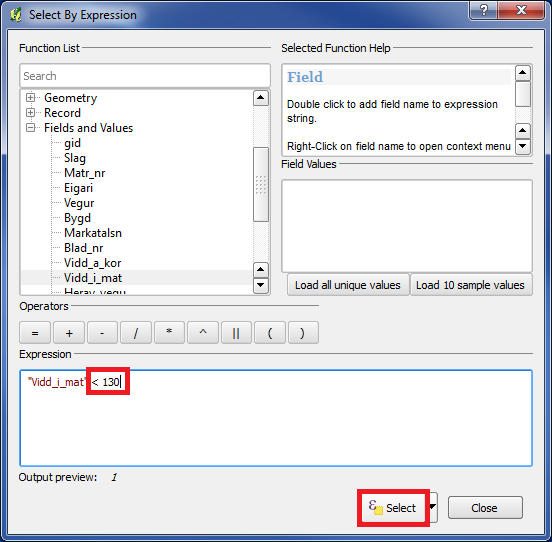Viewport: 552px width, 542px height.
Task: Click Load all unique values button
Action: click(x=348, y=285)
